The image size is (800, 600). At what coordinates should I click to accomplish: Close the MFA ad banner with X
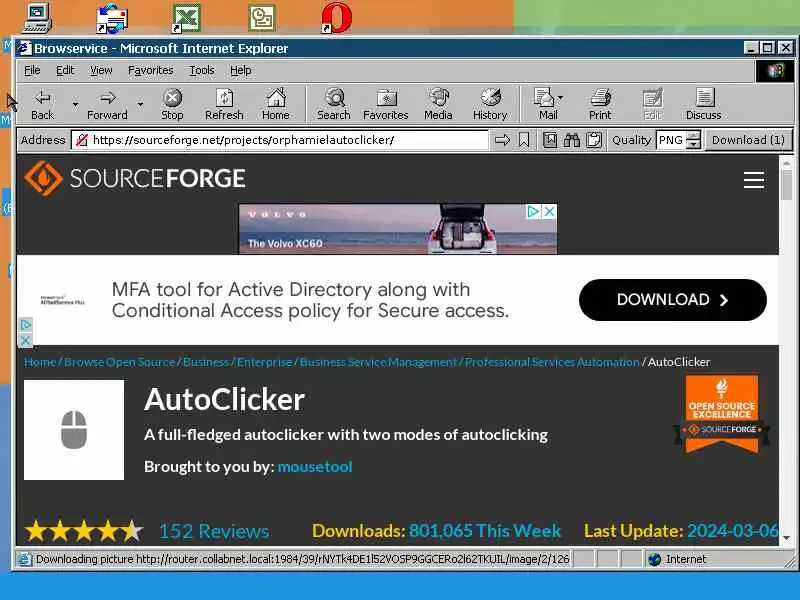26,340
